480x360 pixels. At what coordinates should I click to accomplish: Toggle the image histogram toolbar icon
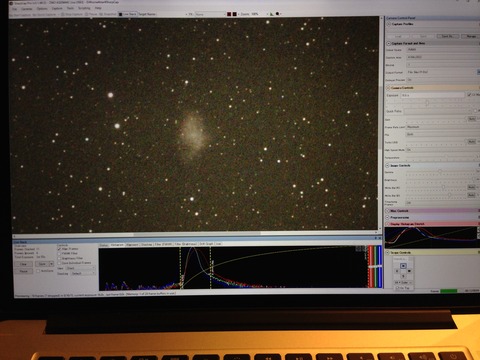pyautogui.click(x=272, y=14)
